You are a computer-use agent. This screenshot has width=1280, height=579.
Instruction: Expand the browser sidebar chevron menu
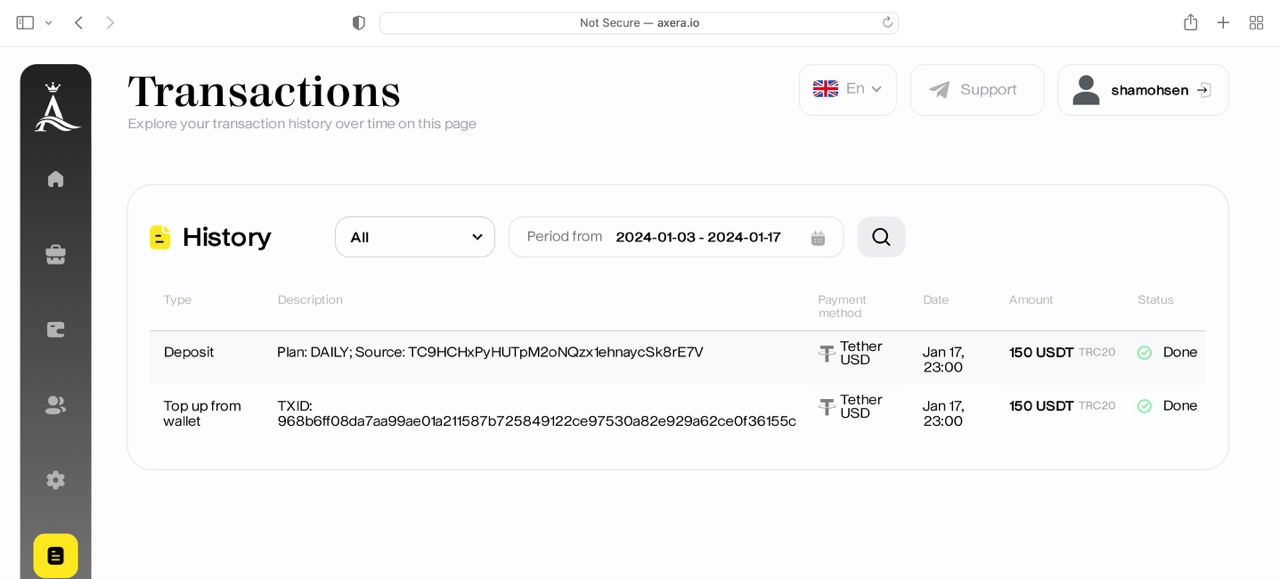pyautogui.click(x=48, y=23)
